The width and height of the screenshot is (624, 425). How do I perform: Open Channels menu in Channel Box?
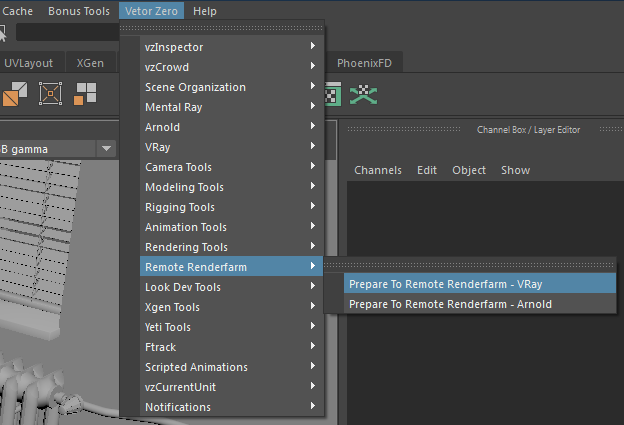click(x=378, y=170)
